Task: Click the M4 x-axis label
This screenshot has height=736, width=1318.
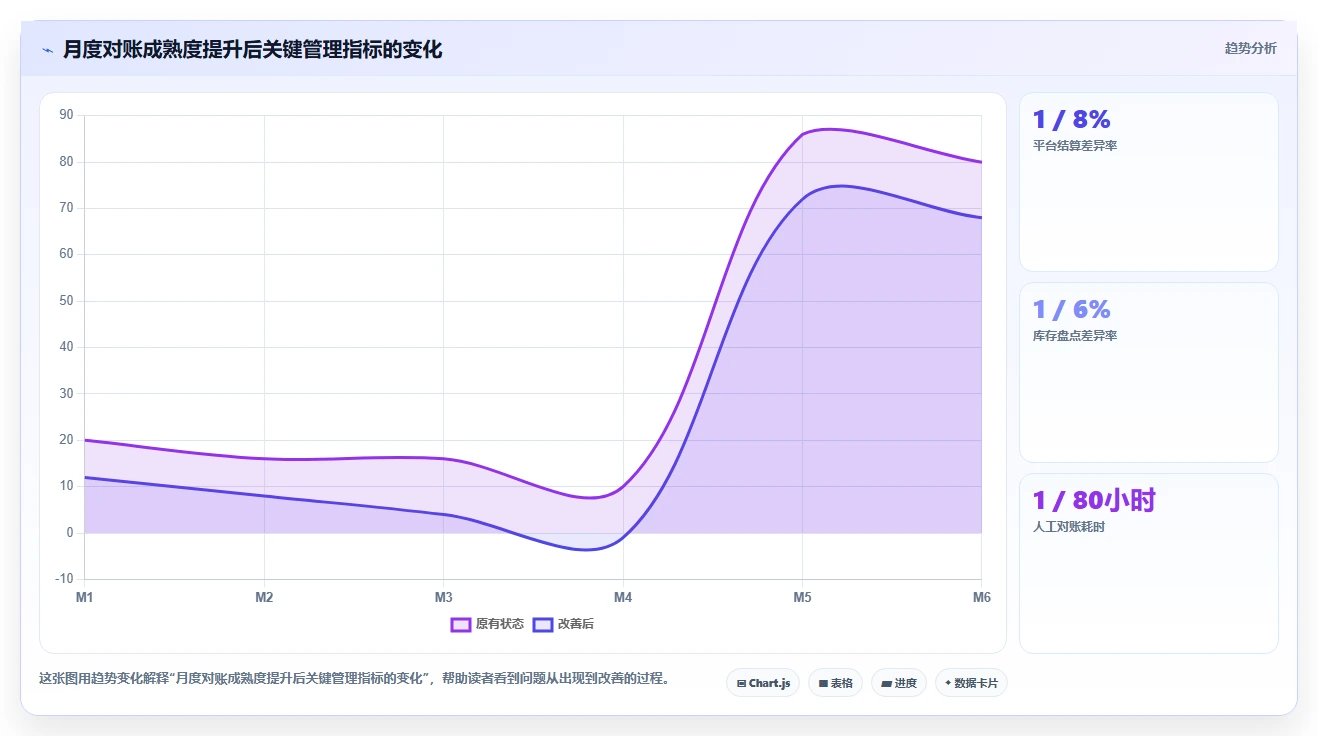Action: 623,597
